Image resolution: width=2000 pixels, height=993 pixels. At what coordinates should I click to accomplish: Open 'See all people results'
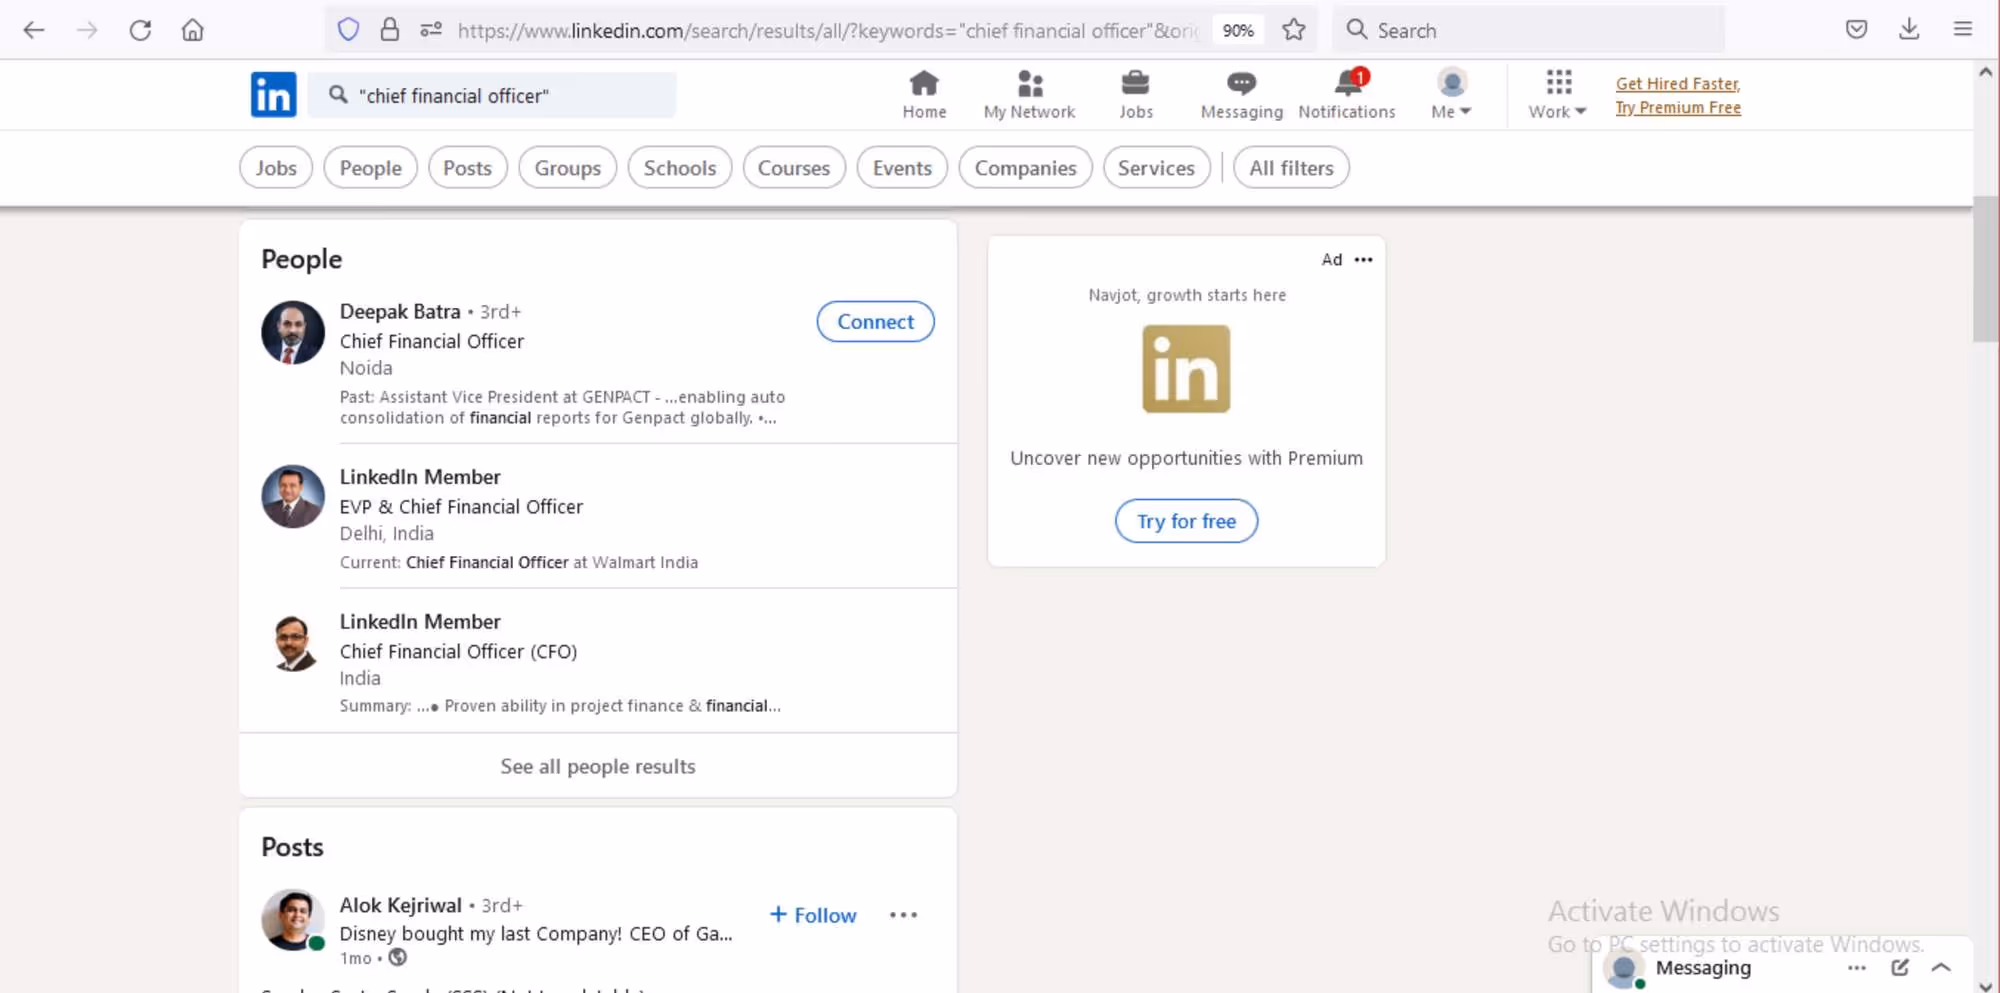(x=597, y=766)
